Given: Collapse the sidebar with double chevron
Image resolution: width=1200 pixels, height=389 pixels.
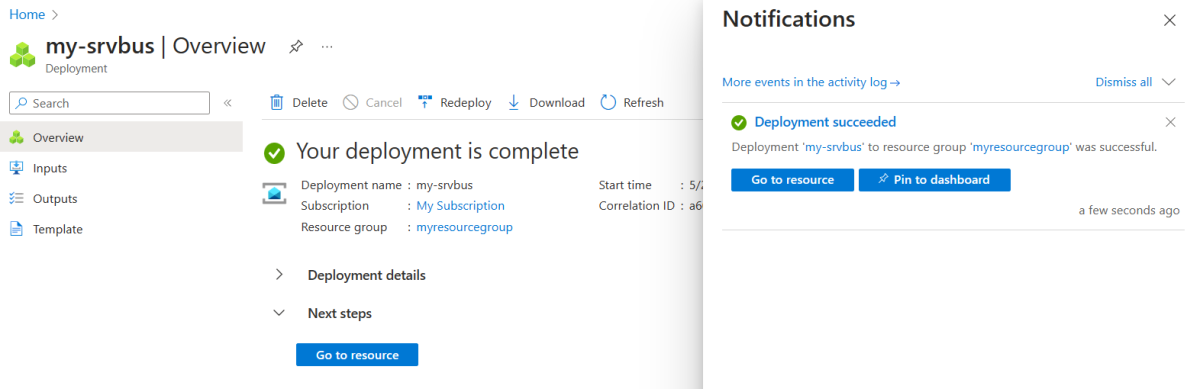Looking at the screenshot, I should (228, 103).
